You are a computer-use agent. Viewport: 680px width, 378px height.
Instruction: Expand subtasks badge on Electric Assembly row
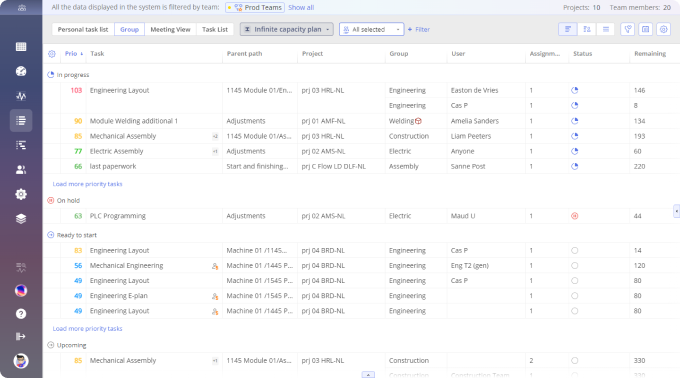coord(215,151)
